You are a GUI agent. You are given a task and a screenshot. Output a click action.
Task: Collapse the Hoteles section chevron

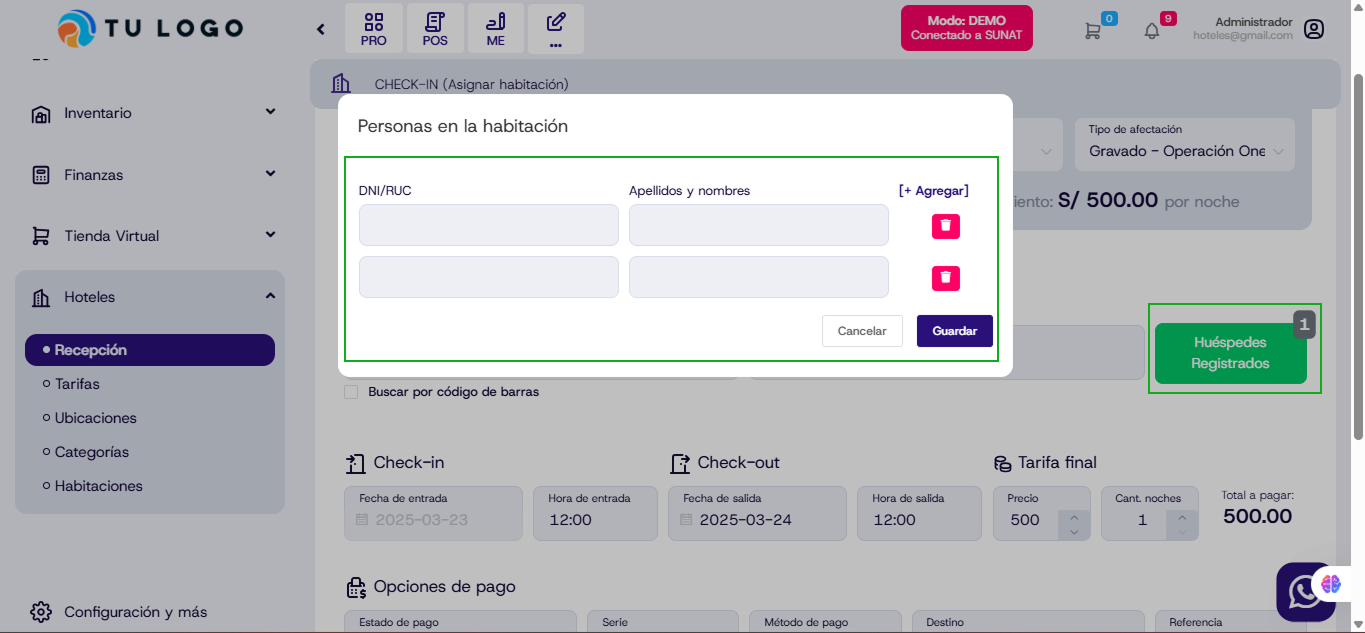269,295
